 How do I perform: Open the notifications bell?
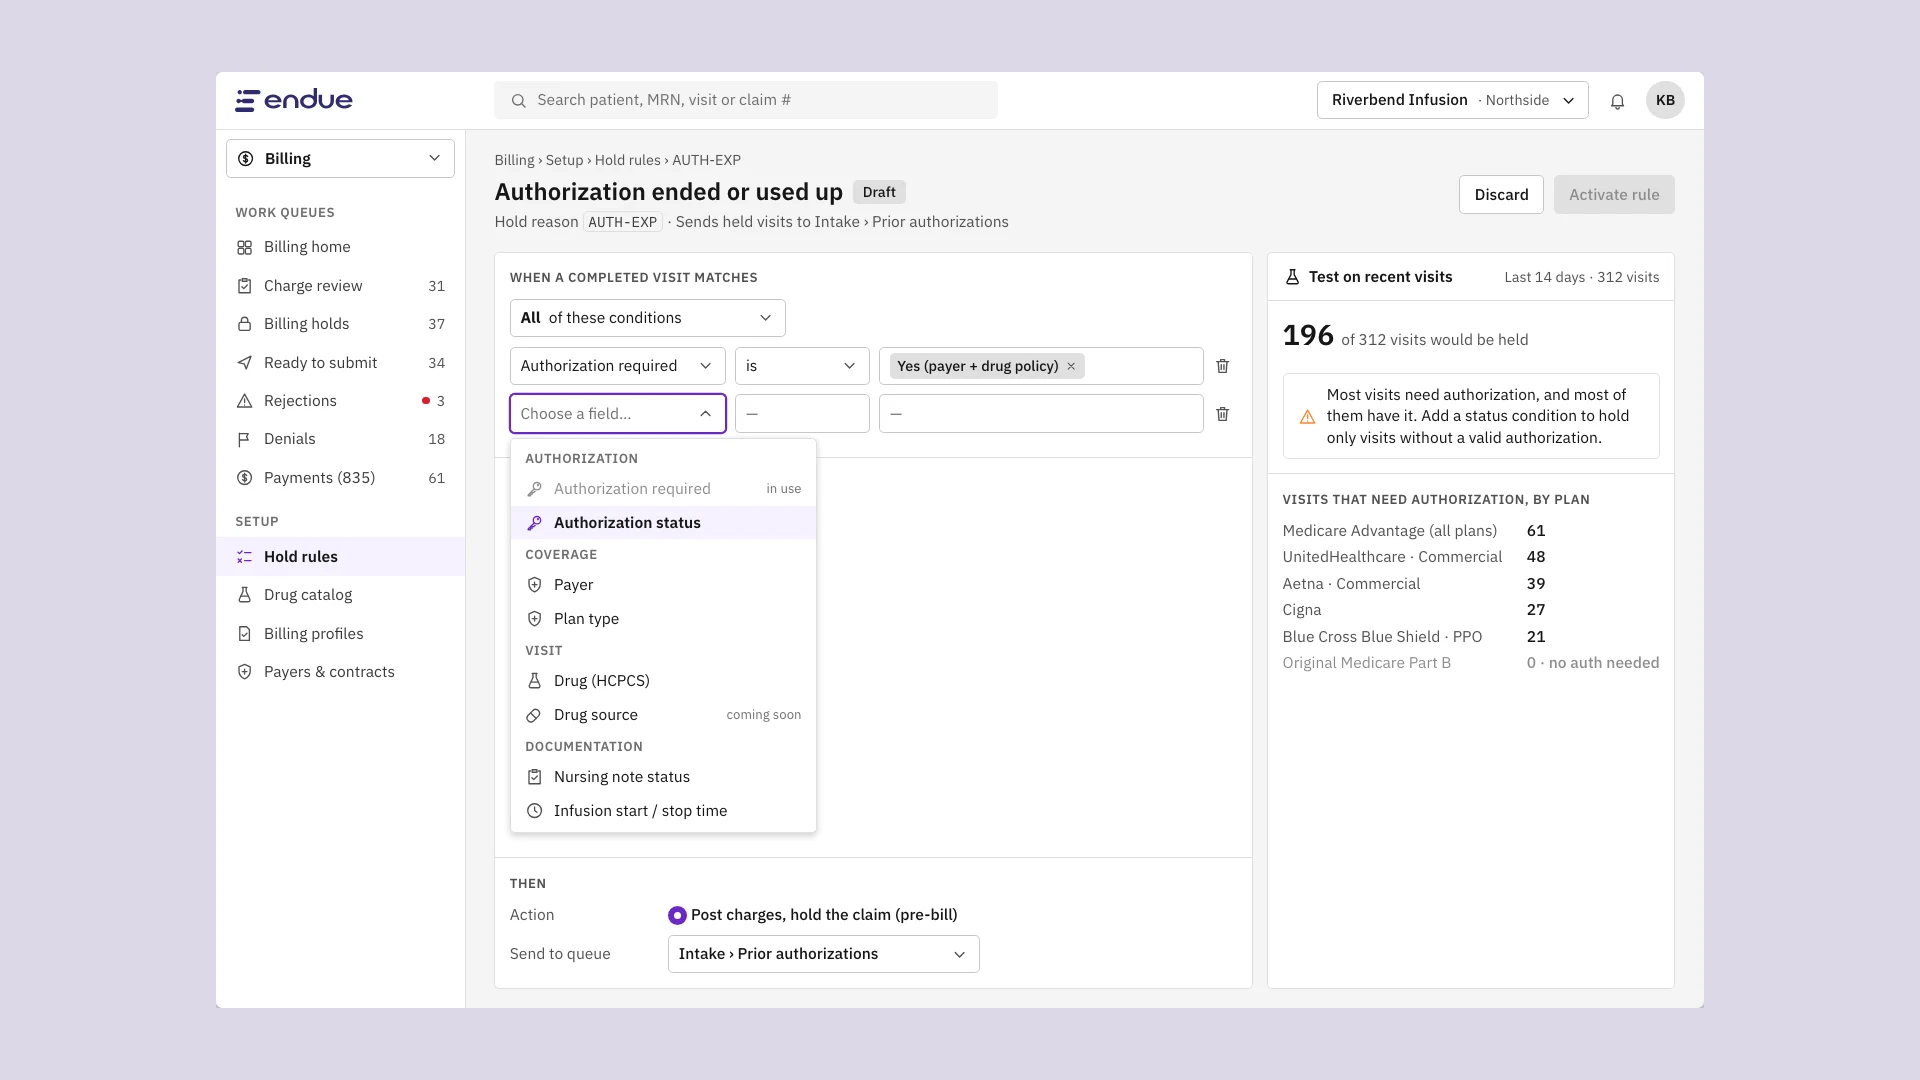(x=1617, y=101)
